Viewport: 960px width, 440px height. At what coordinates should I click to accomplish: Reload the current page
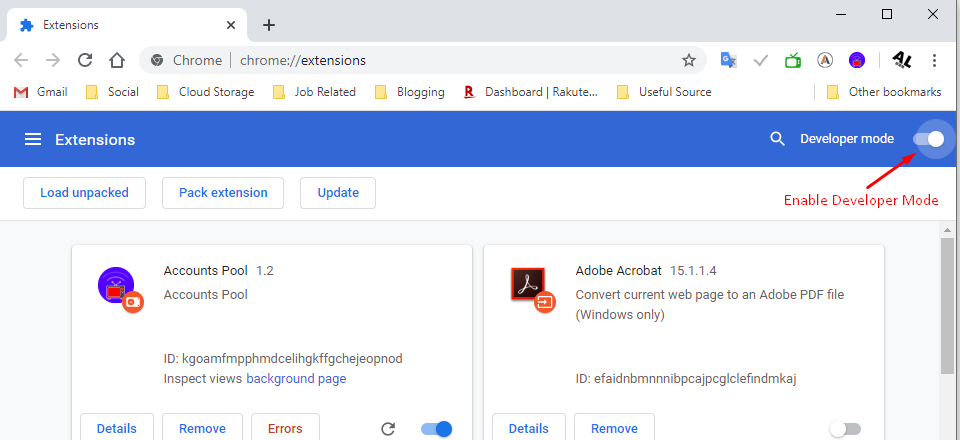85,60
